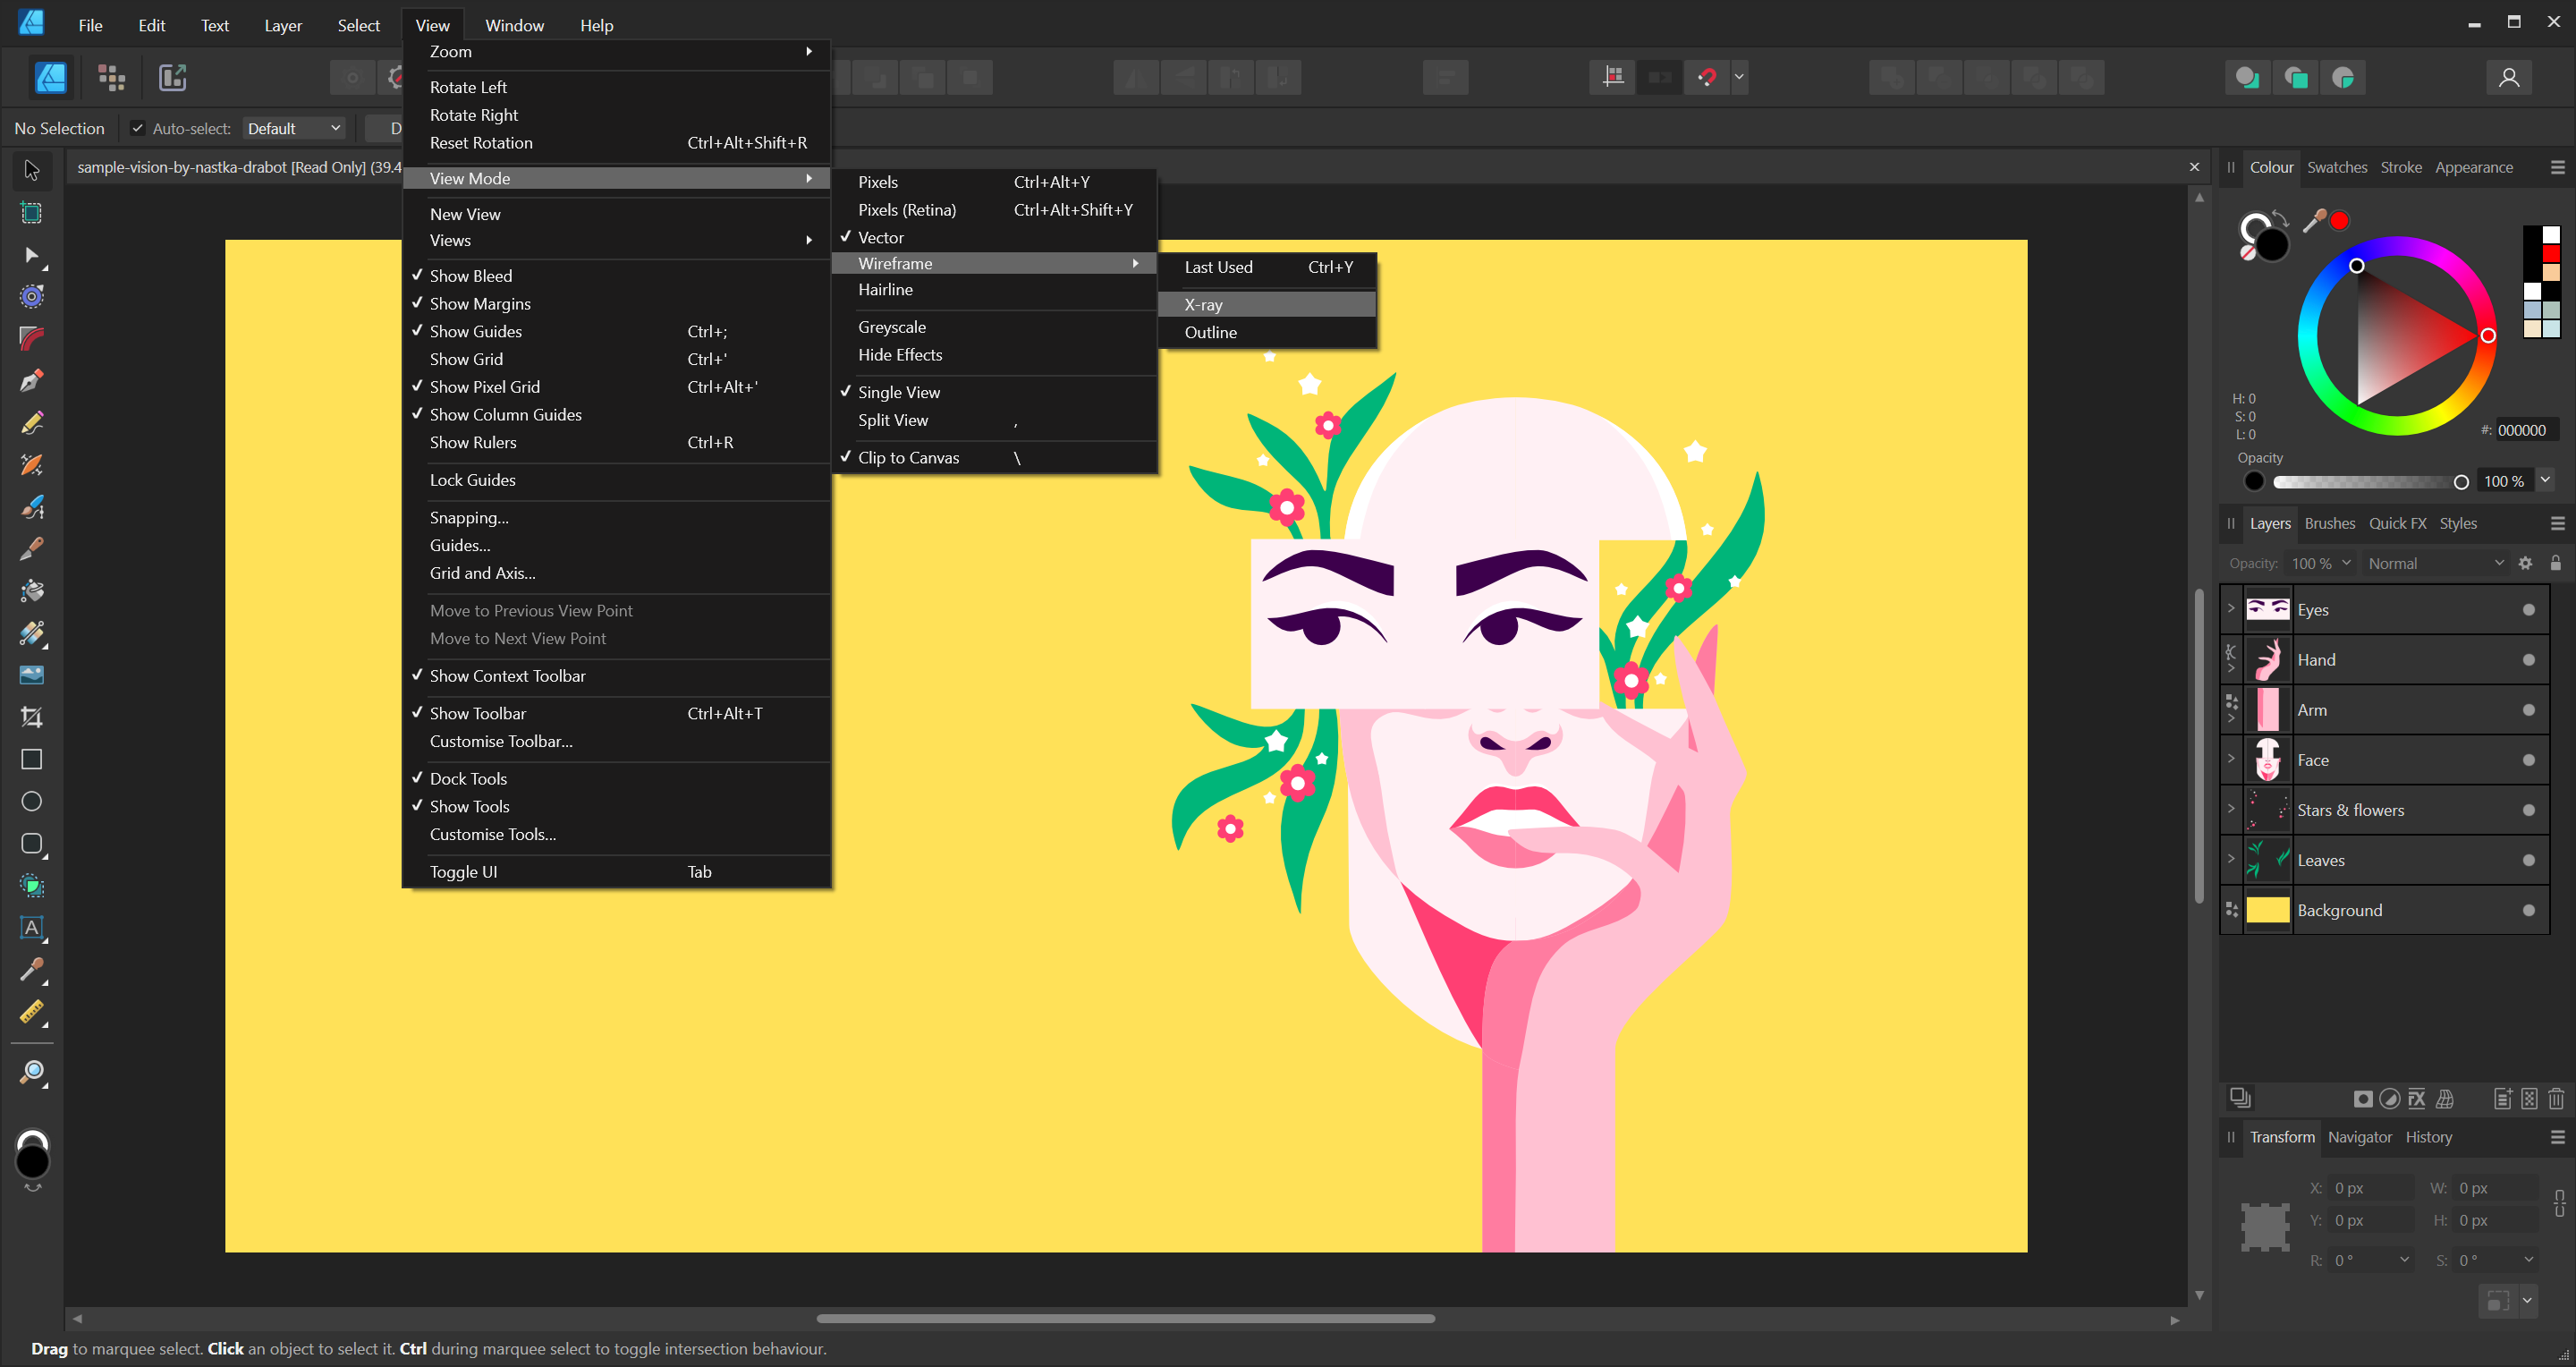Open the Auto-select Default dropdown
Screen dimensions: 2576x1367
point(294,128)
